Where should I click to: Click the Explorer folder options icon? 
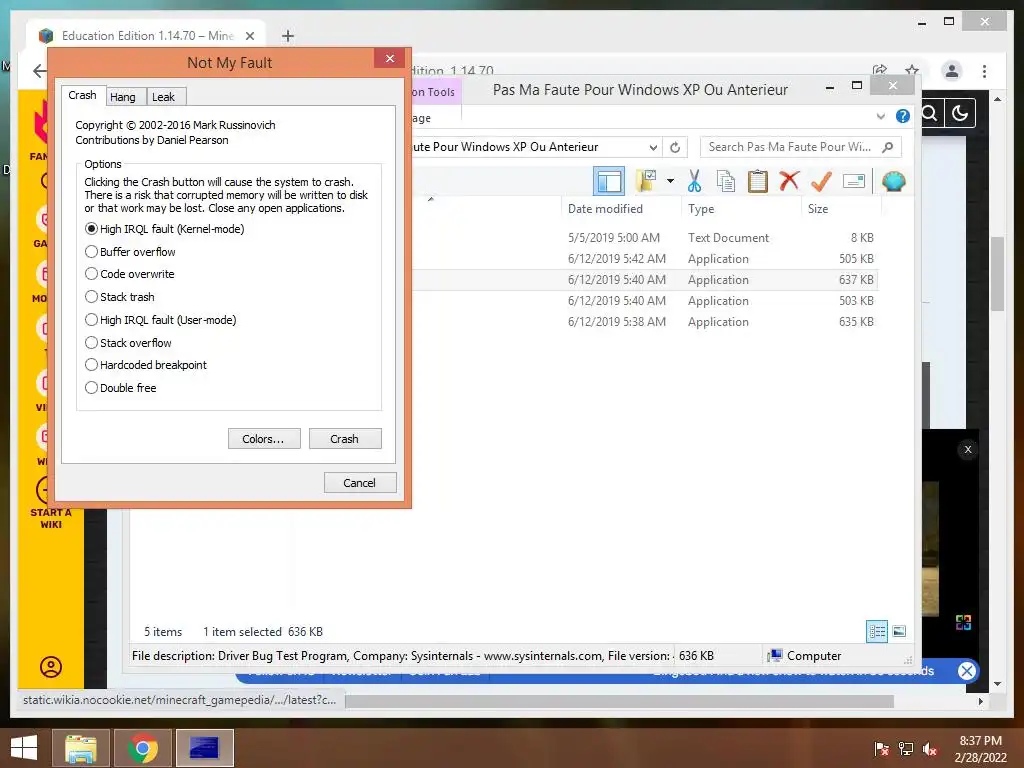coord(646,181)
